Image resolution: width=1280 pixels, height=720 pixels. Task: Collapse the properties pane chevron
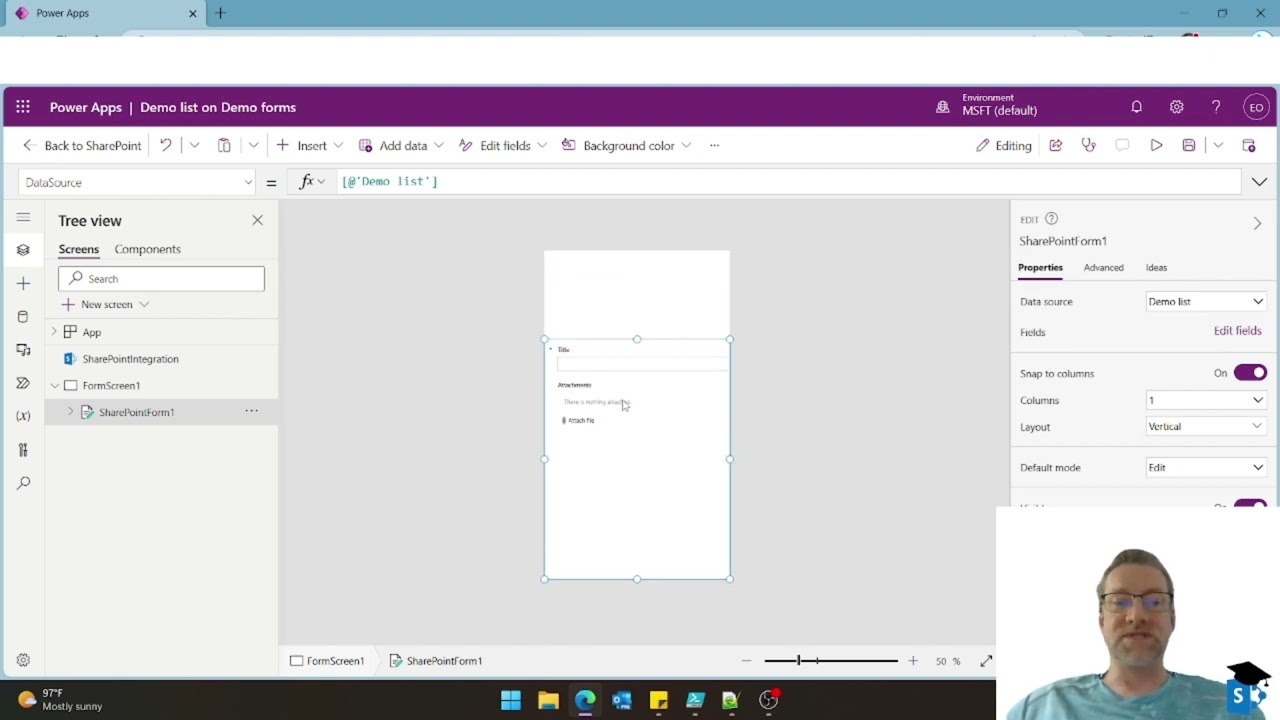tap(1257, 223)
